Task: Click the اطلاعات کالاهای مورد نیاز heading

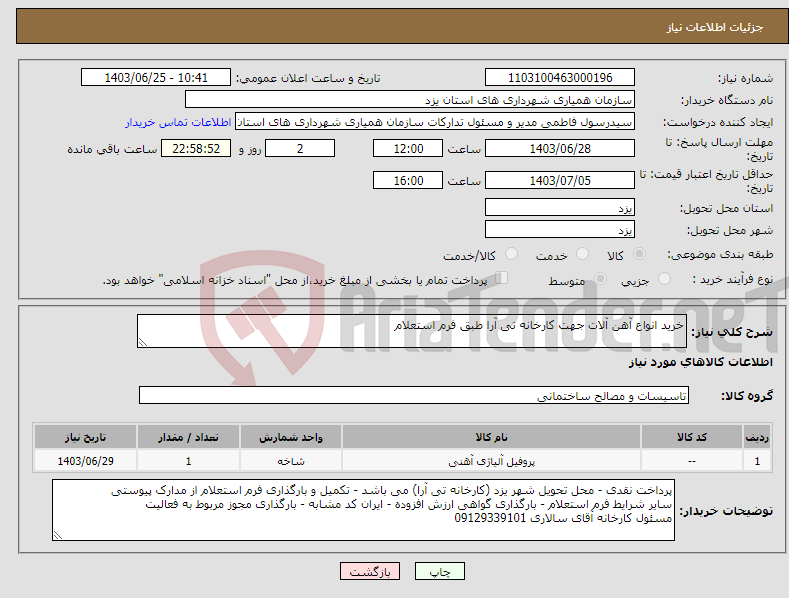Action: [700, 362]
